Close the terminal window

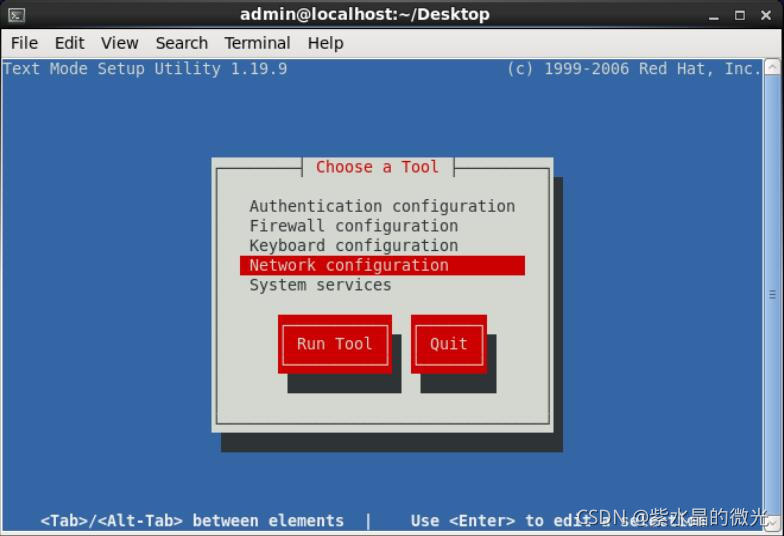pyautogui.click(x=766, y=16)
